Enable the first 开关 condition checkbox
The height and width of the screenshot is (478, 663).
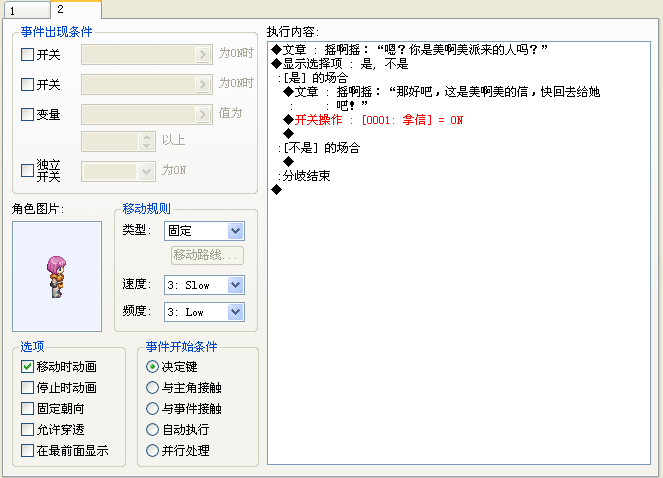27,55
